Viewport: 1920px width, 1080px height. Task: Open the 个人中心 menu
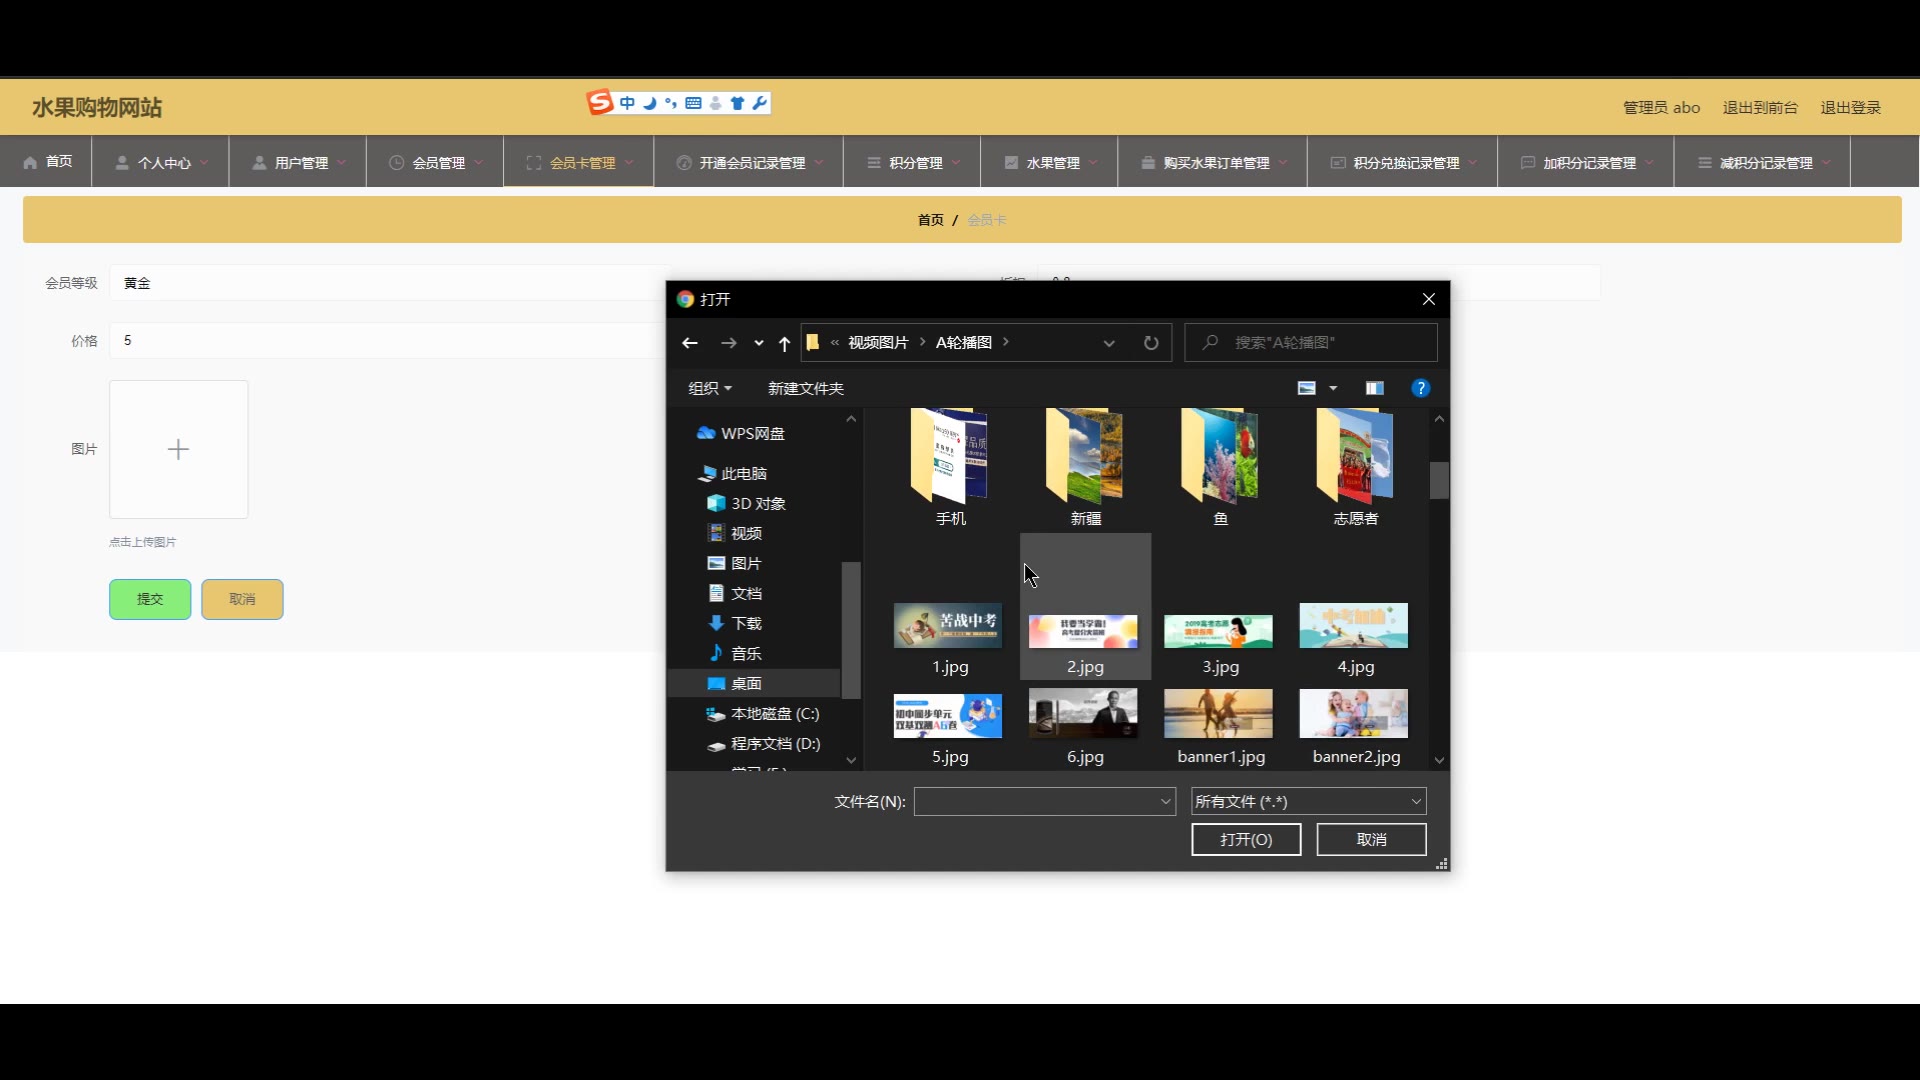[161, 162]
